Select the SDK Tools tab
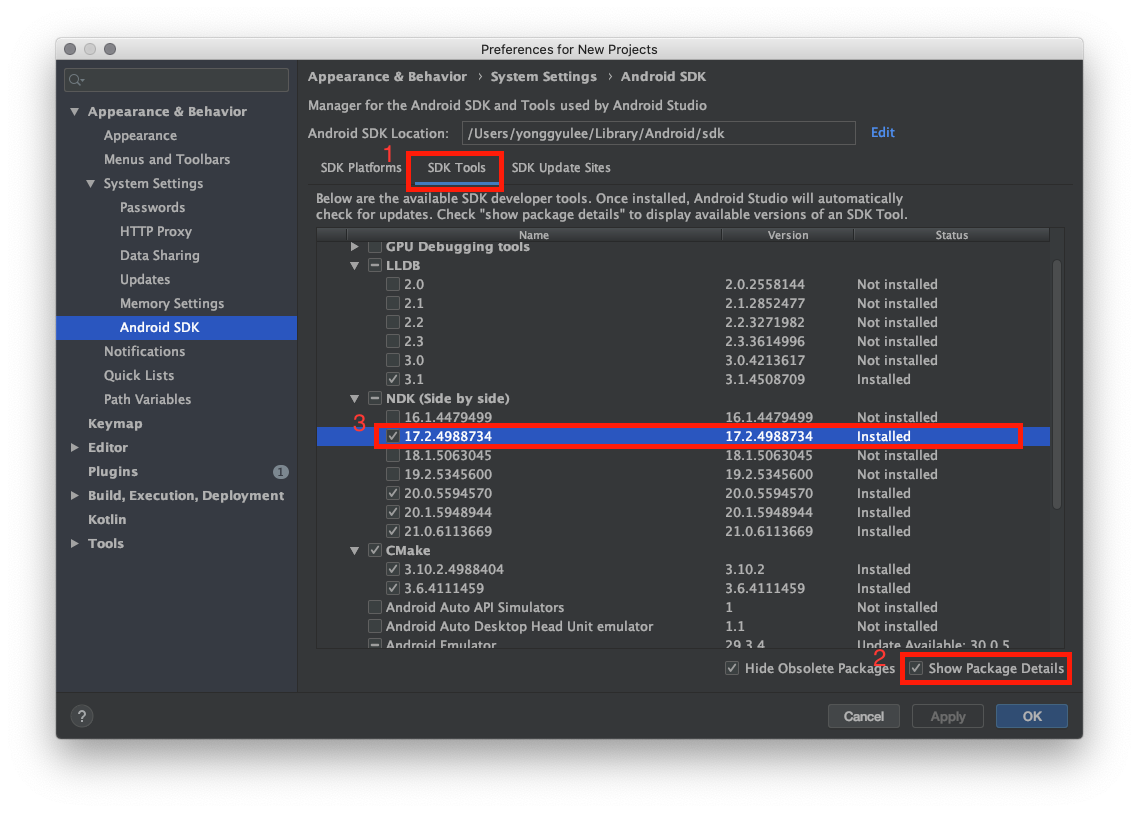Screen dimensions: 1139x813 point(456,168)
